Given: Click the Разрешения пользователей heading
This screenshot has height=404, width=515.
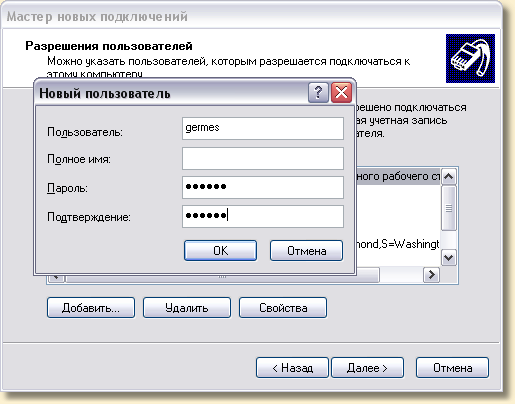Looking at the screenshot, I should tap(109, 46).
